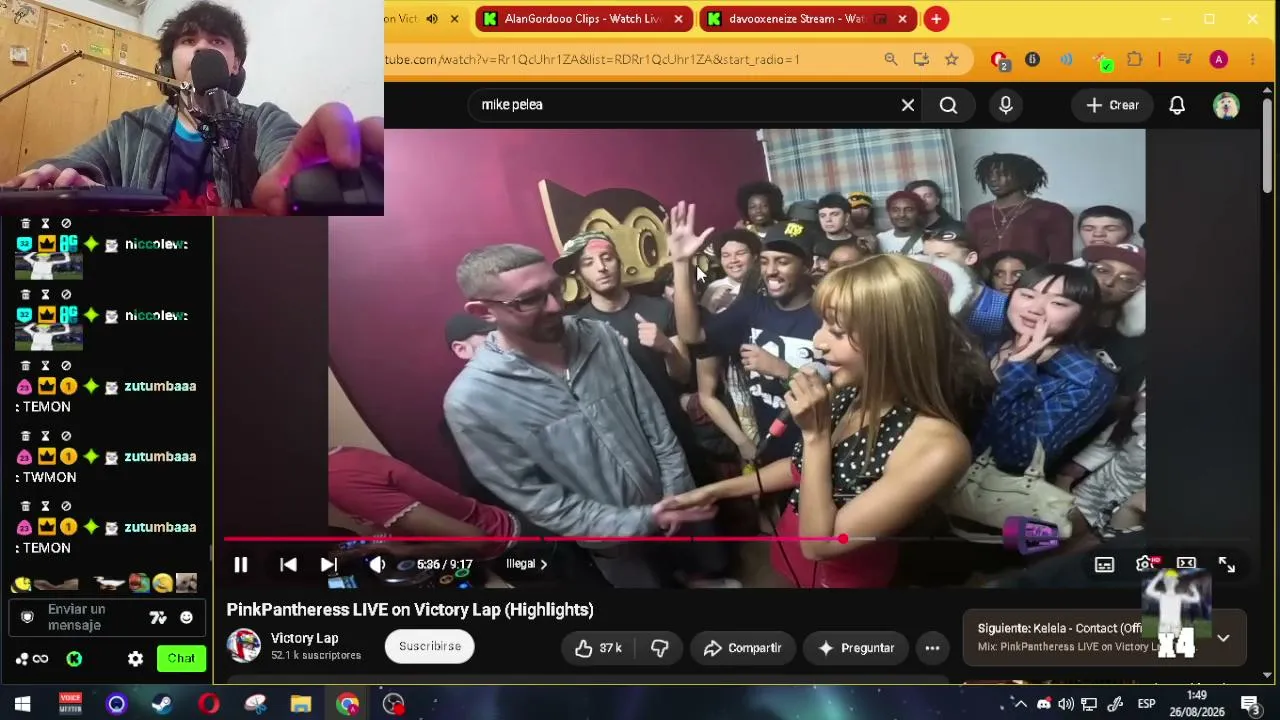The height and width of the screenshot is (720, 1280).
Task: Subscribe with the Suscribirse button
Action: 430,646
